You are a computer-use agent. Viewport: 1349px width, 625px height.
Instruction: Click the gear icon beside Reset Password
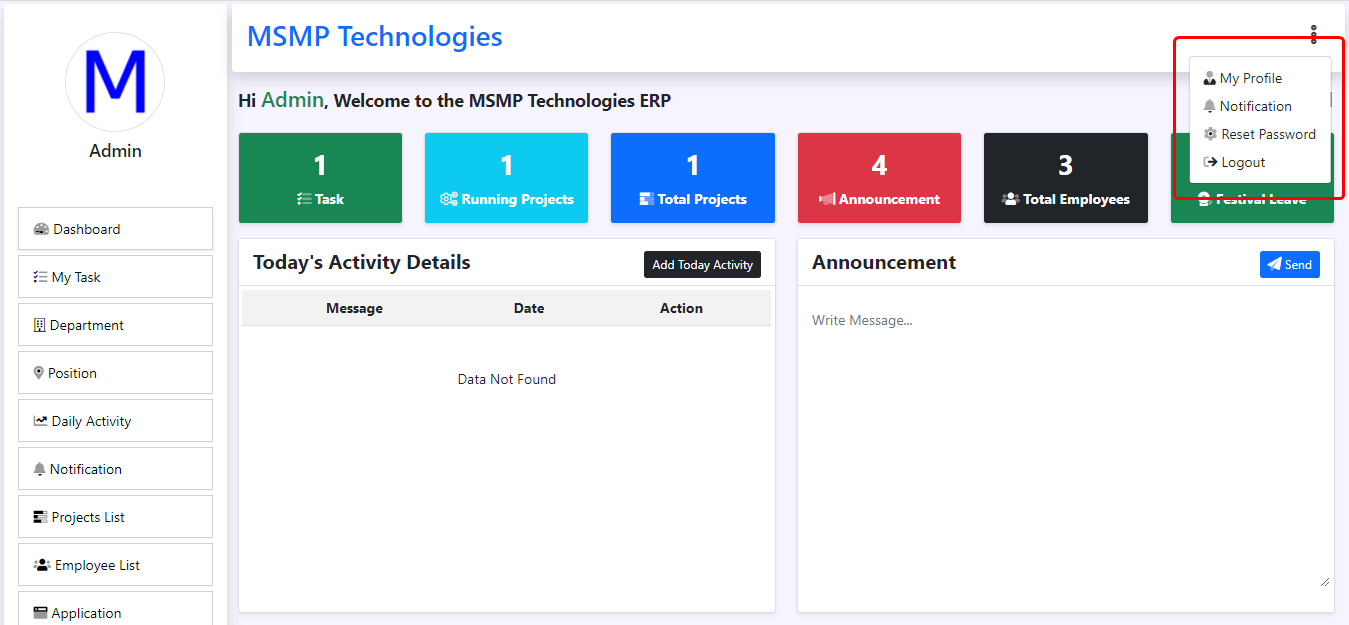pos(1210,134)
